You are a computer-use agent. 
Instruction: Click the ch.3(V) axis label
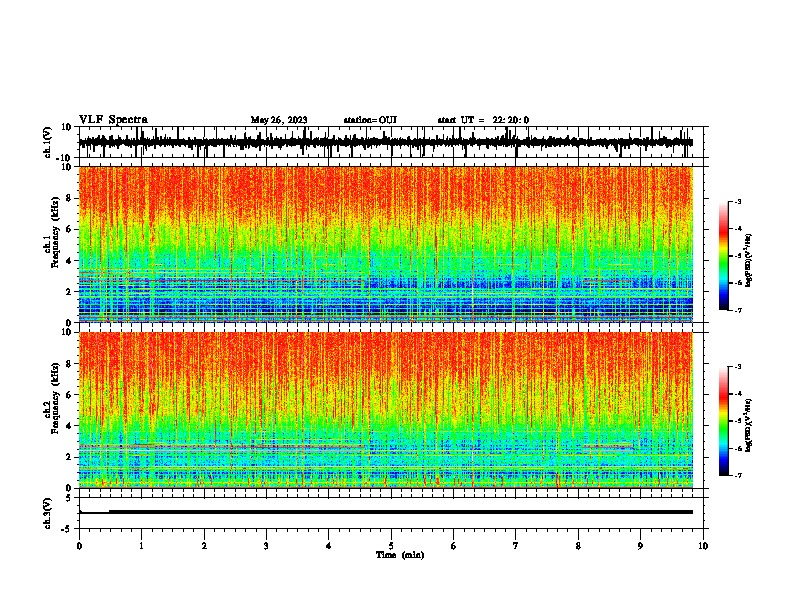pyautogui.click(x=48, y=513)
